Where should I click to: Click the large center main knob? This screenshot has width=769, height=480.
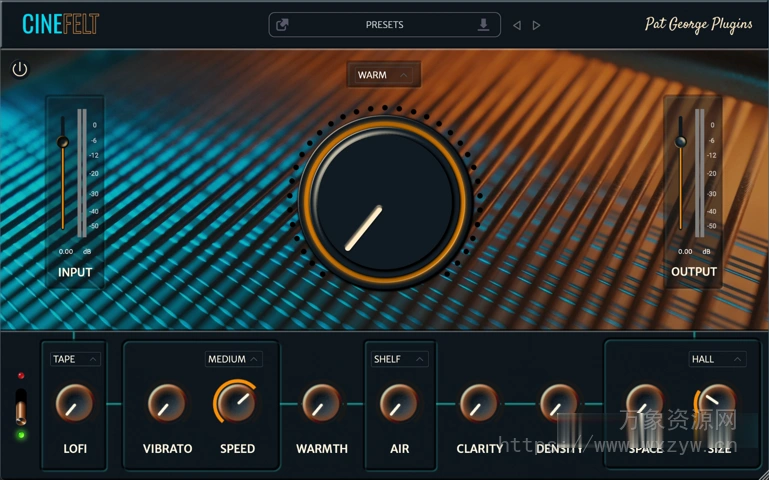[384, 202]
